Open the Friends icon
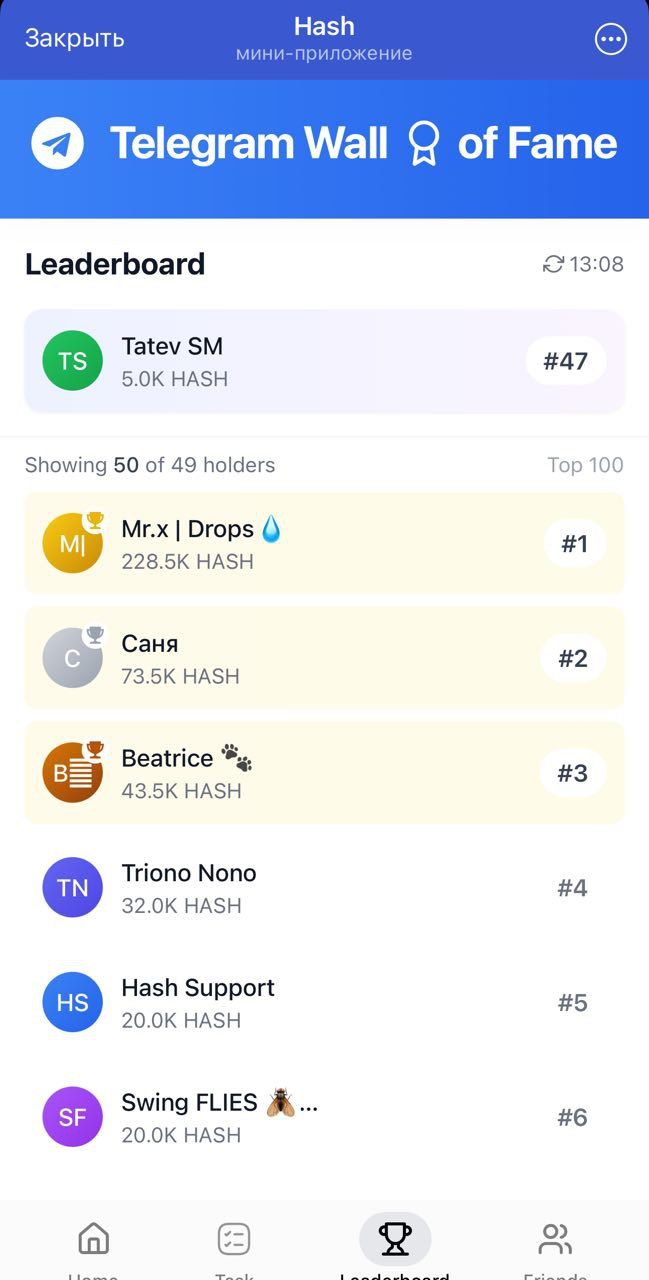Viewport: 649px width, 1280px height. 555,1240
